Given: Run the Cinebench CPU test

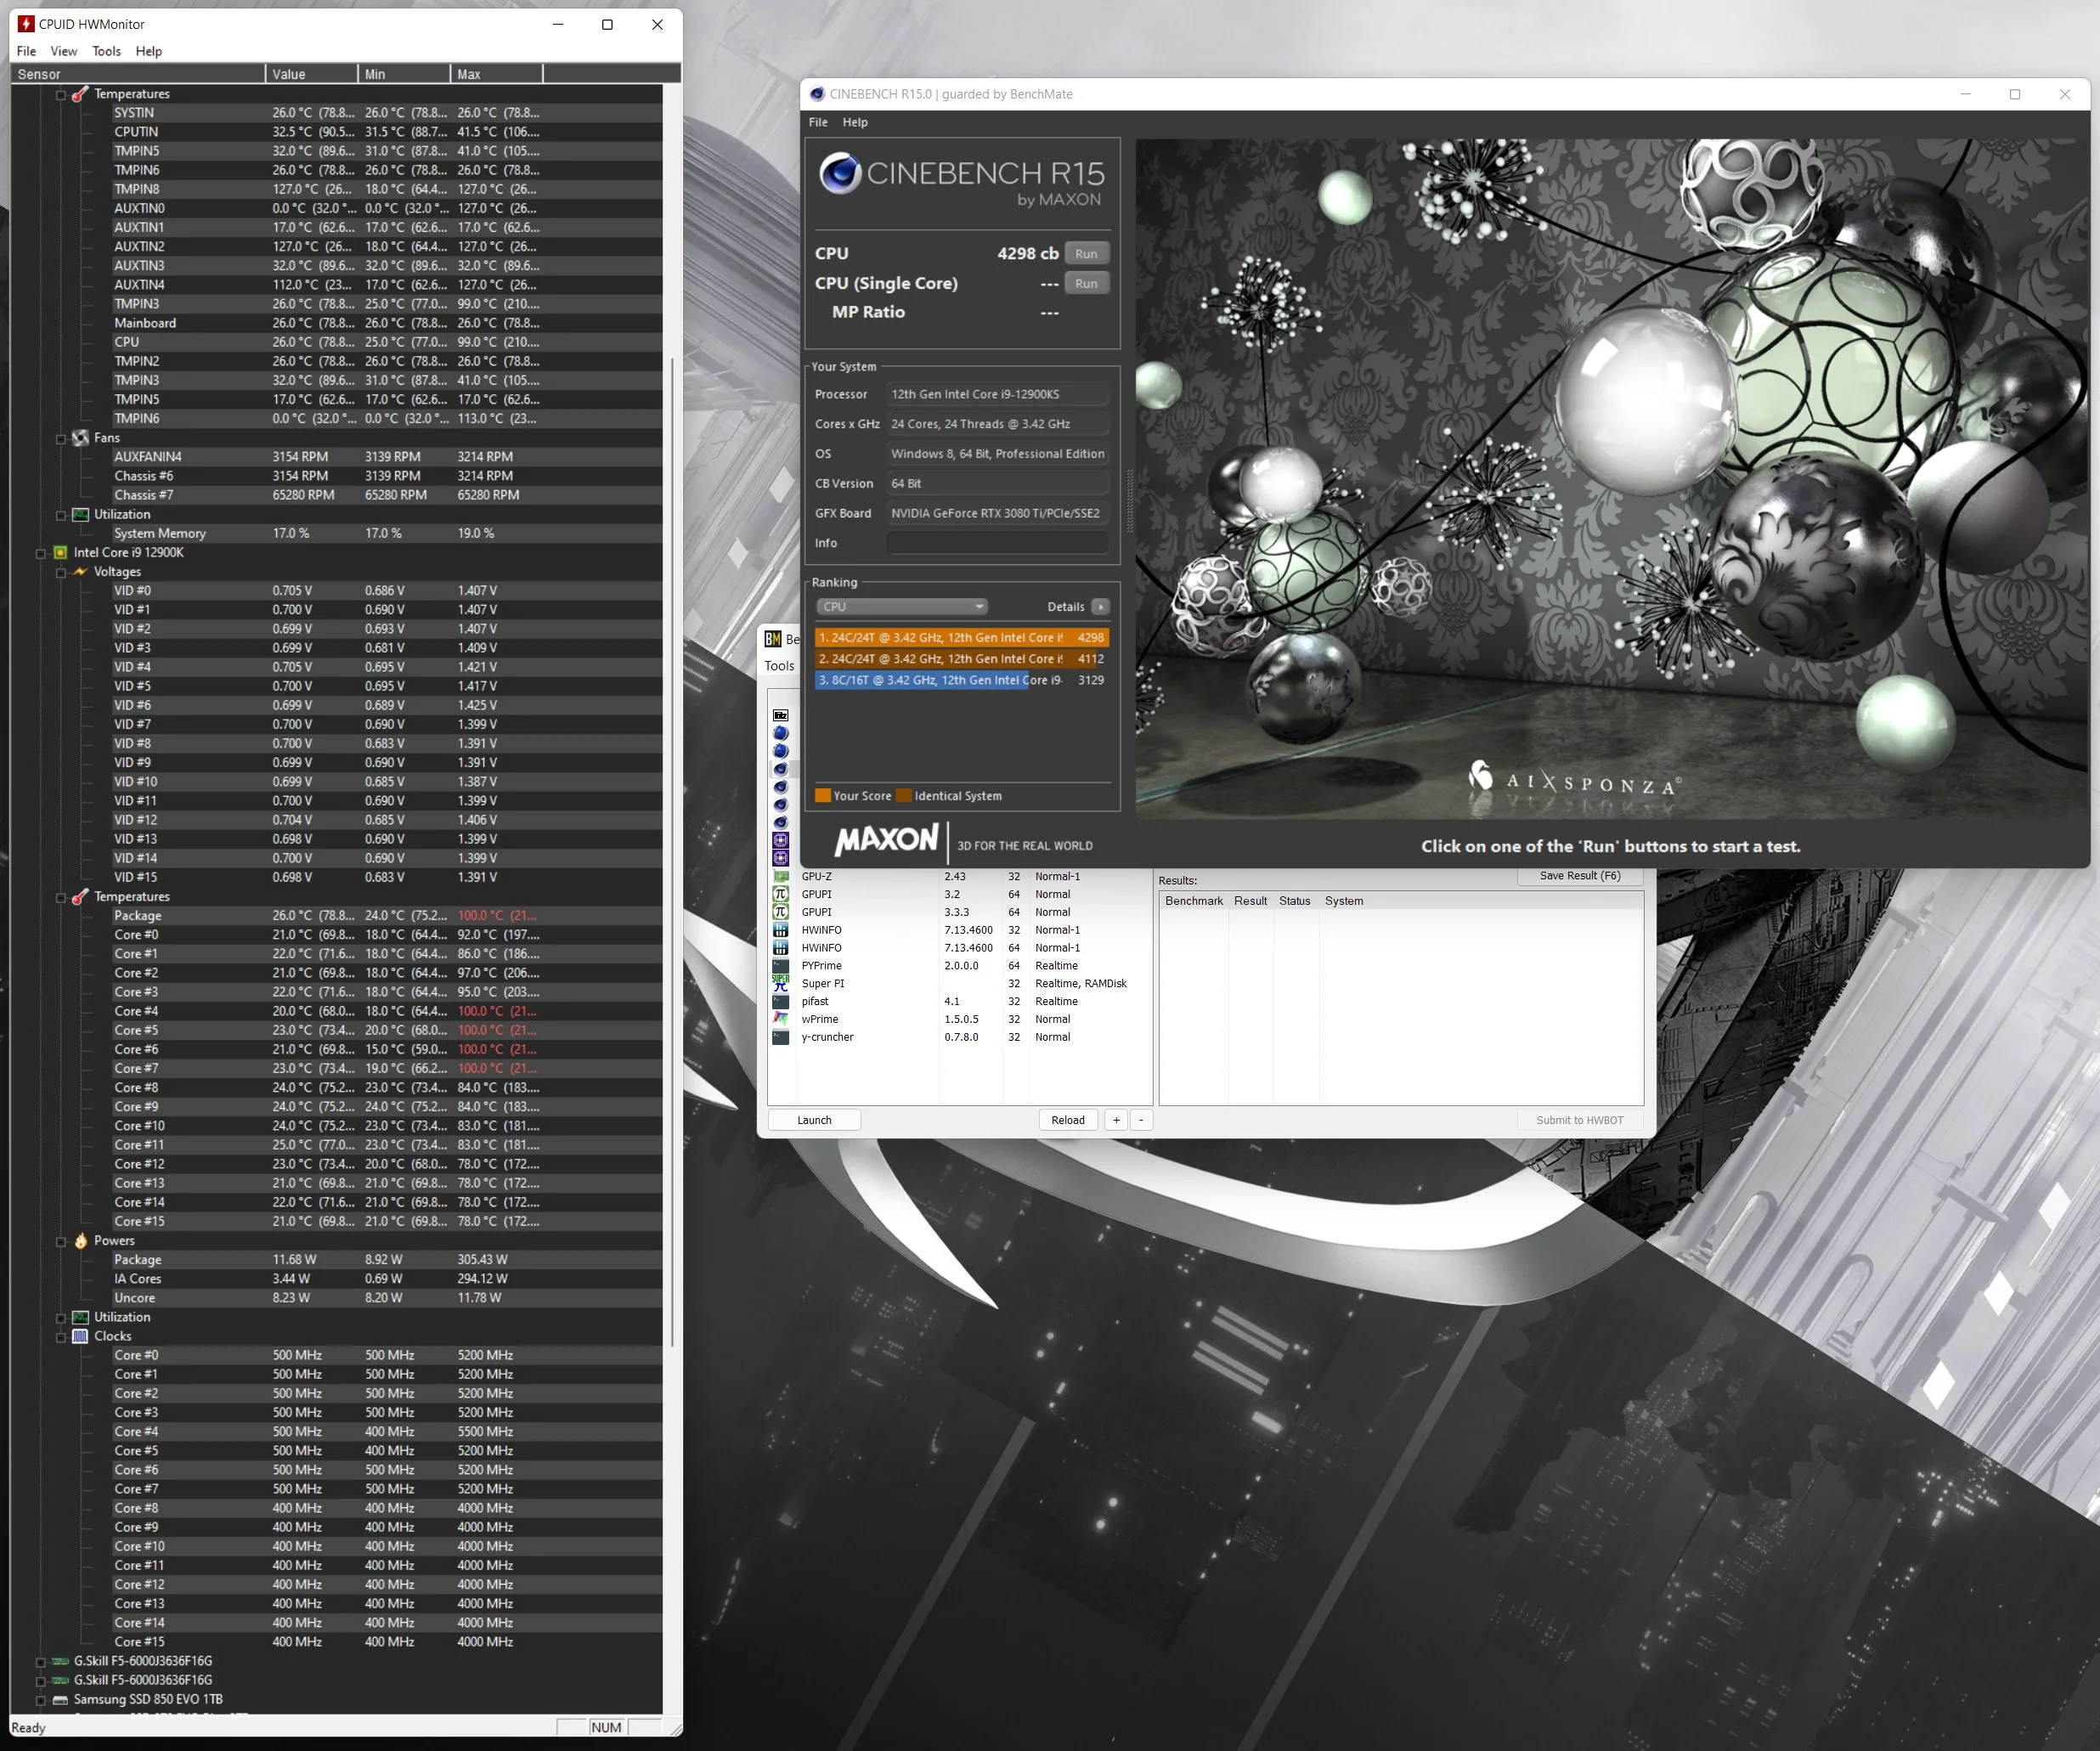Looking at the screenshot, I should point(1086,254).
